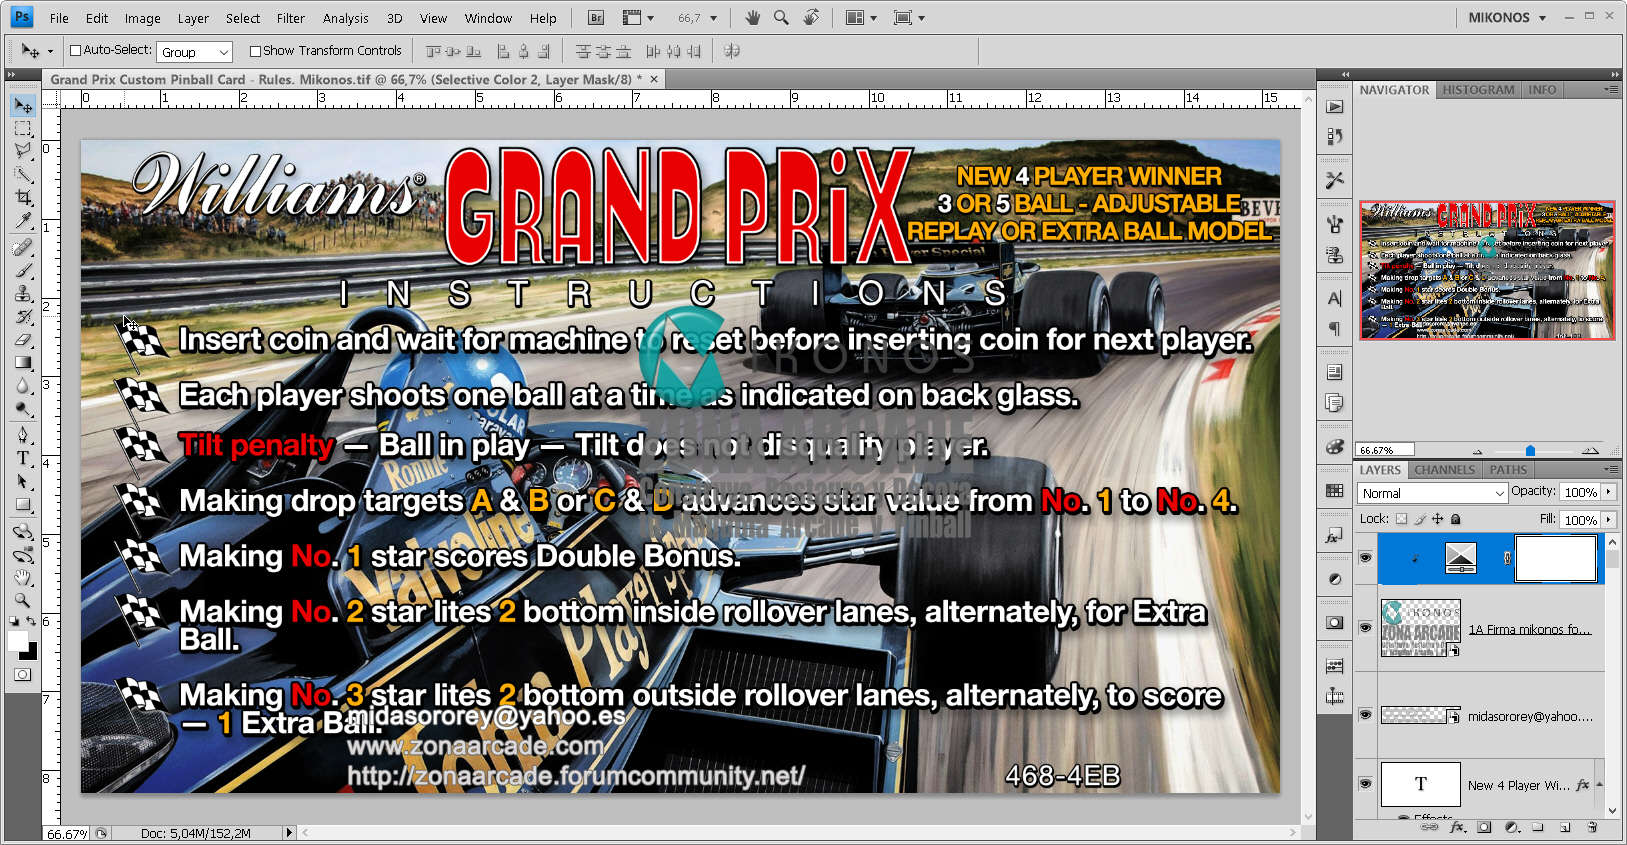Viewport: 1627px width, 845px height.
Task: Select the Clone Stamp tool
Action: click(x=22, y=293)
